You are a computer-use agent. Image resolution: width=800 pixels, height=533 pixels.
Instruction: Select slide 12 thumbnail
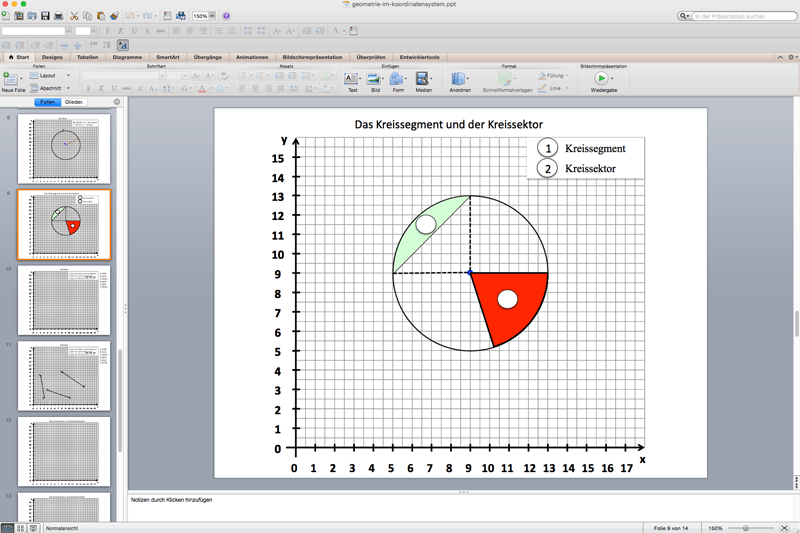[x=64, y=452]
